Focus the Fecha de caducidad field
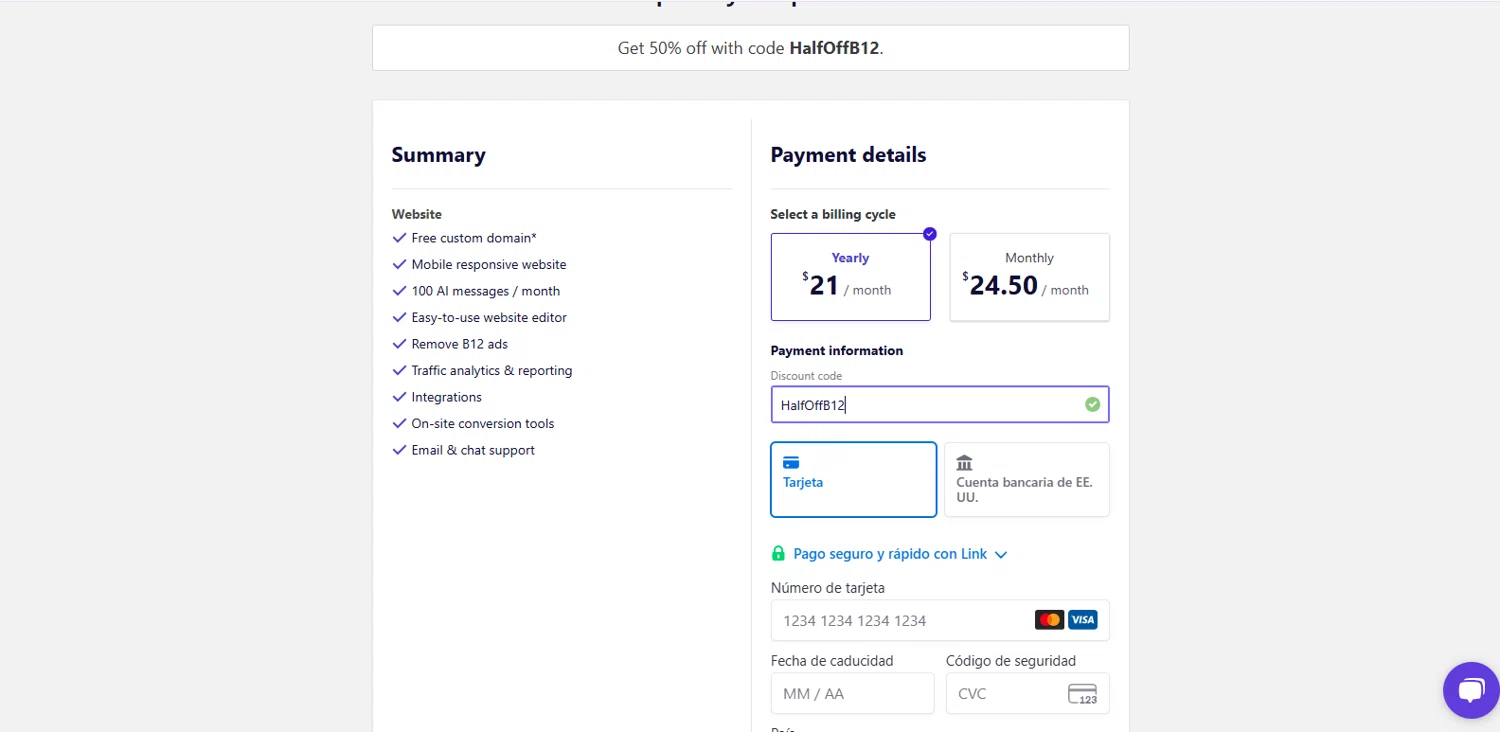The height and width of the screenshot is (732, 1500). point(853,693)
